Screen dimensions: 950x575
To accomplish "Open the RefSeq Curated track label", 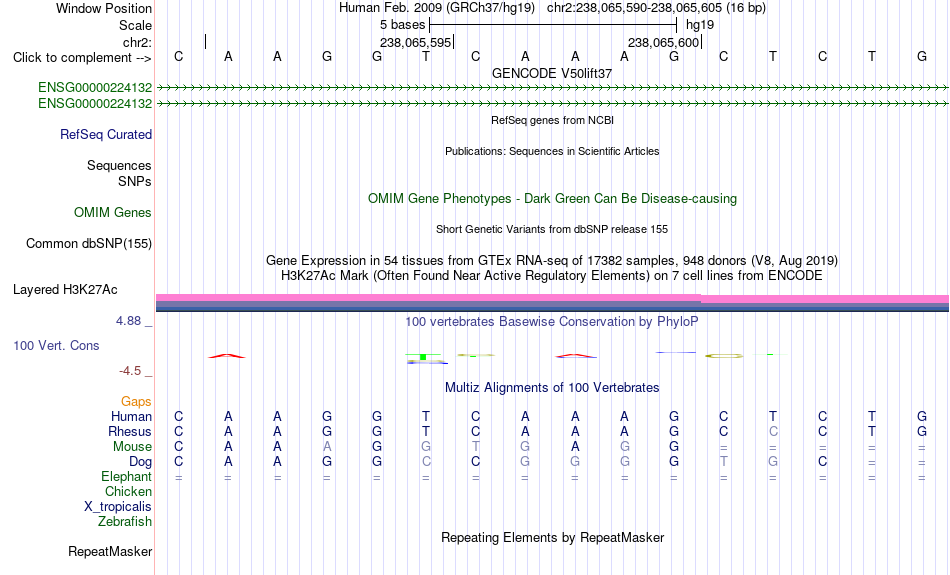I will coord(106,135).
